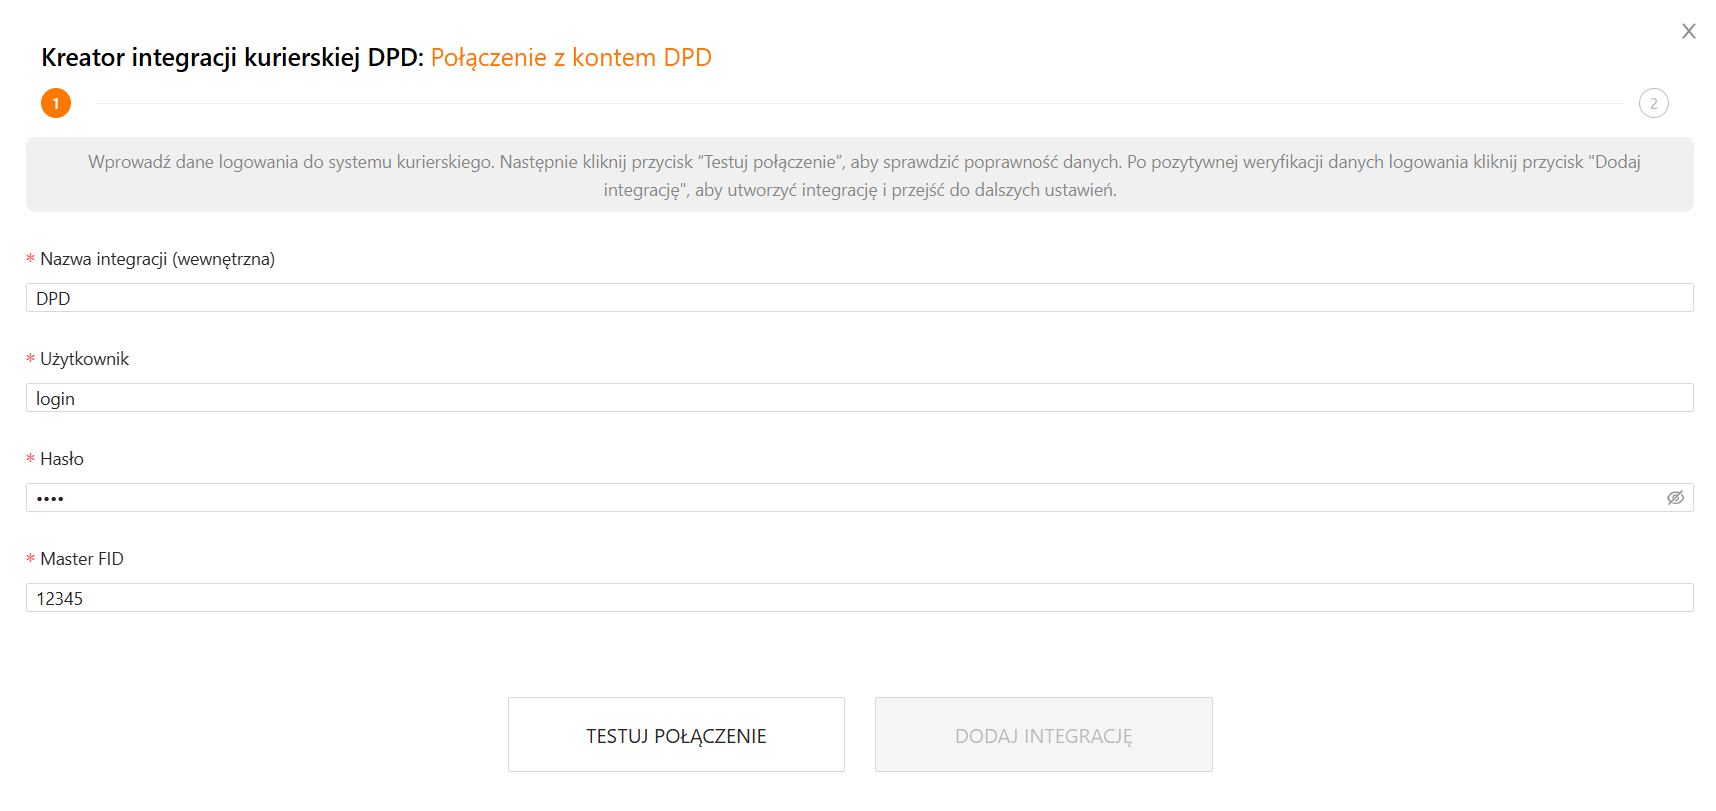The width and height of the screenshot is (1716, 811).
Task: Click the 'Hasło' field label
Action: [x=62, y=459]
